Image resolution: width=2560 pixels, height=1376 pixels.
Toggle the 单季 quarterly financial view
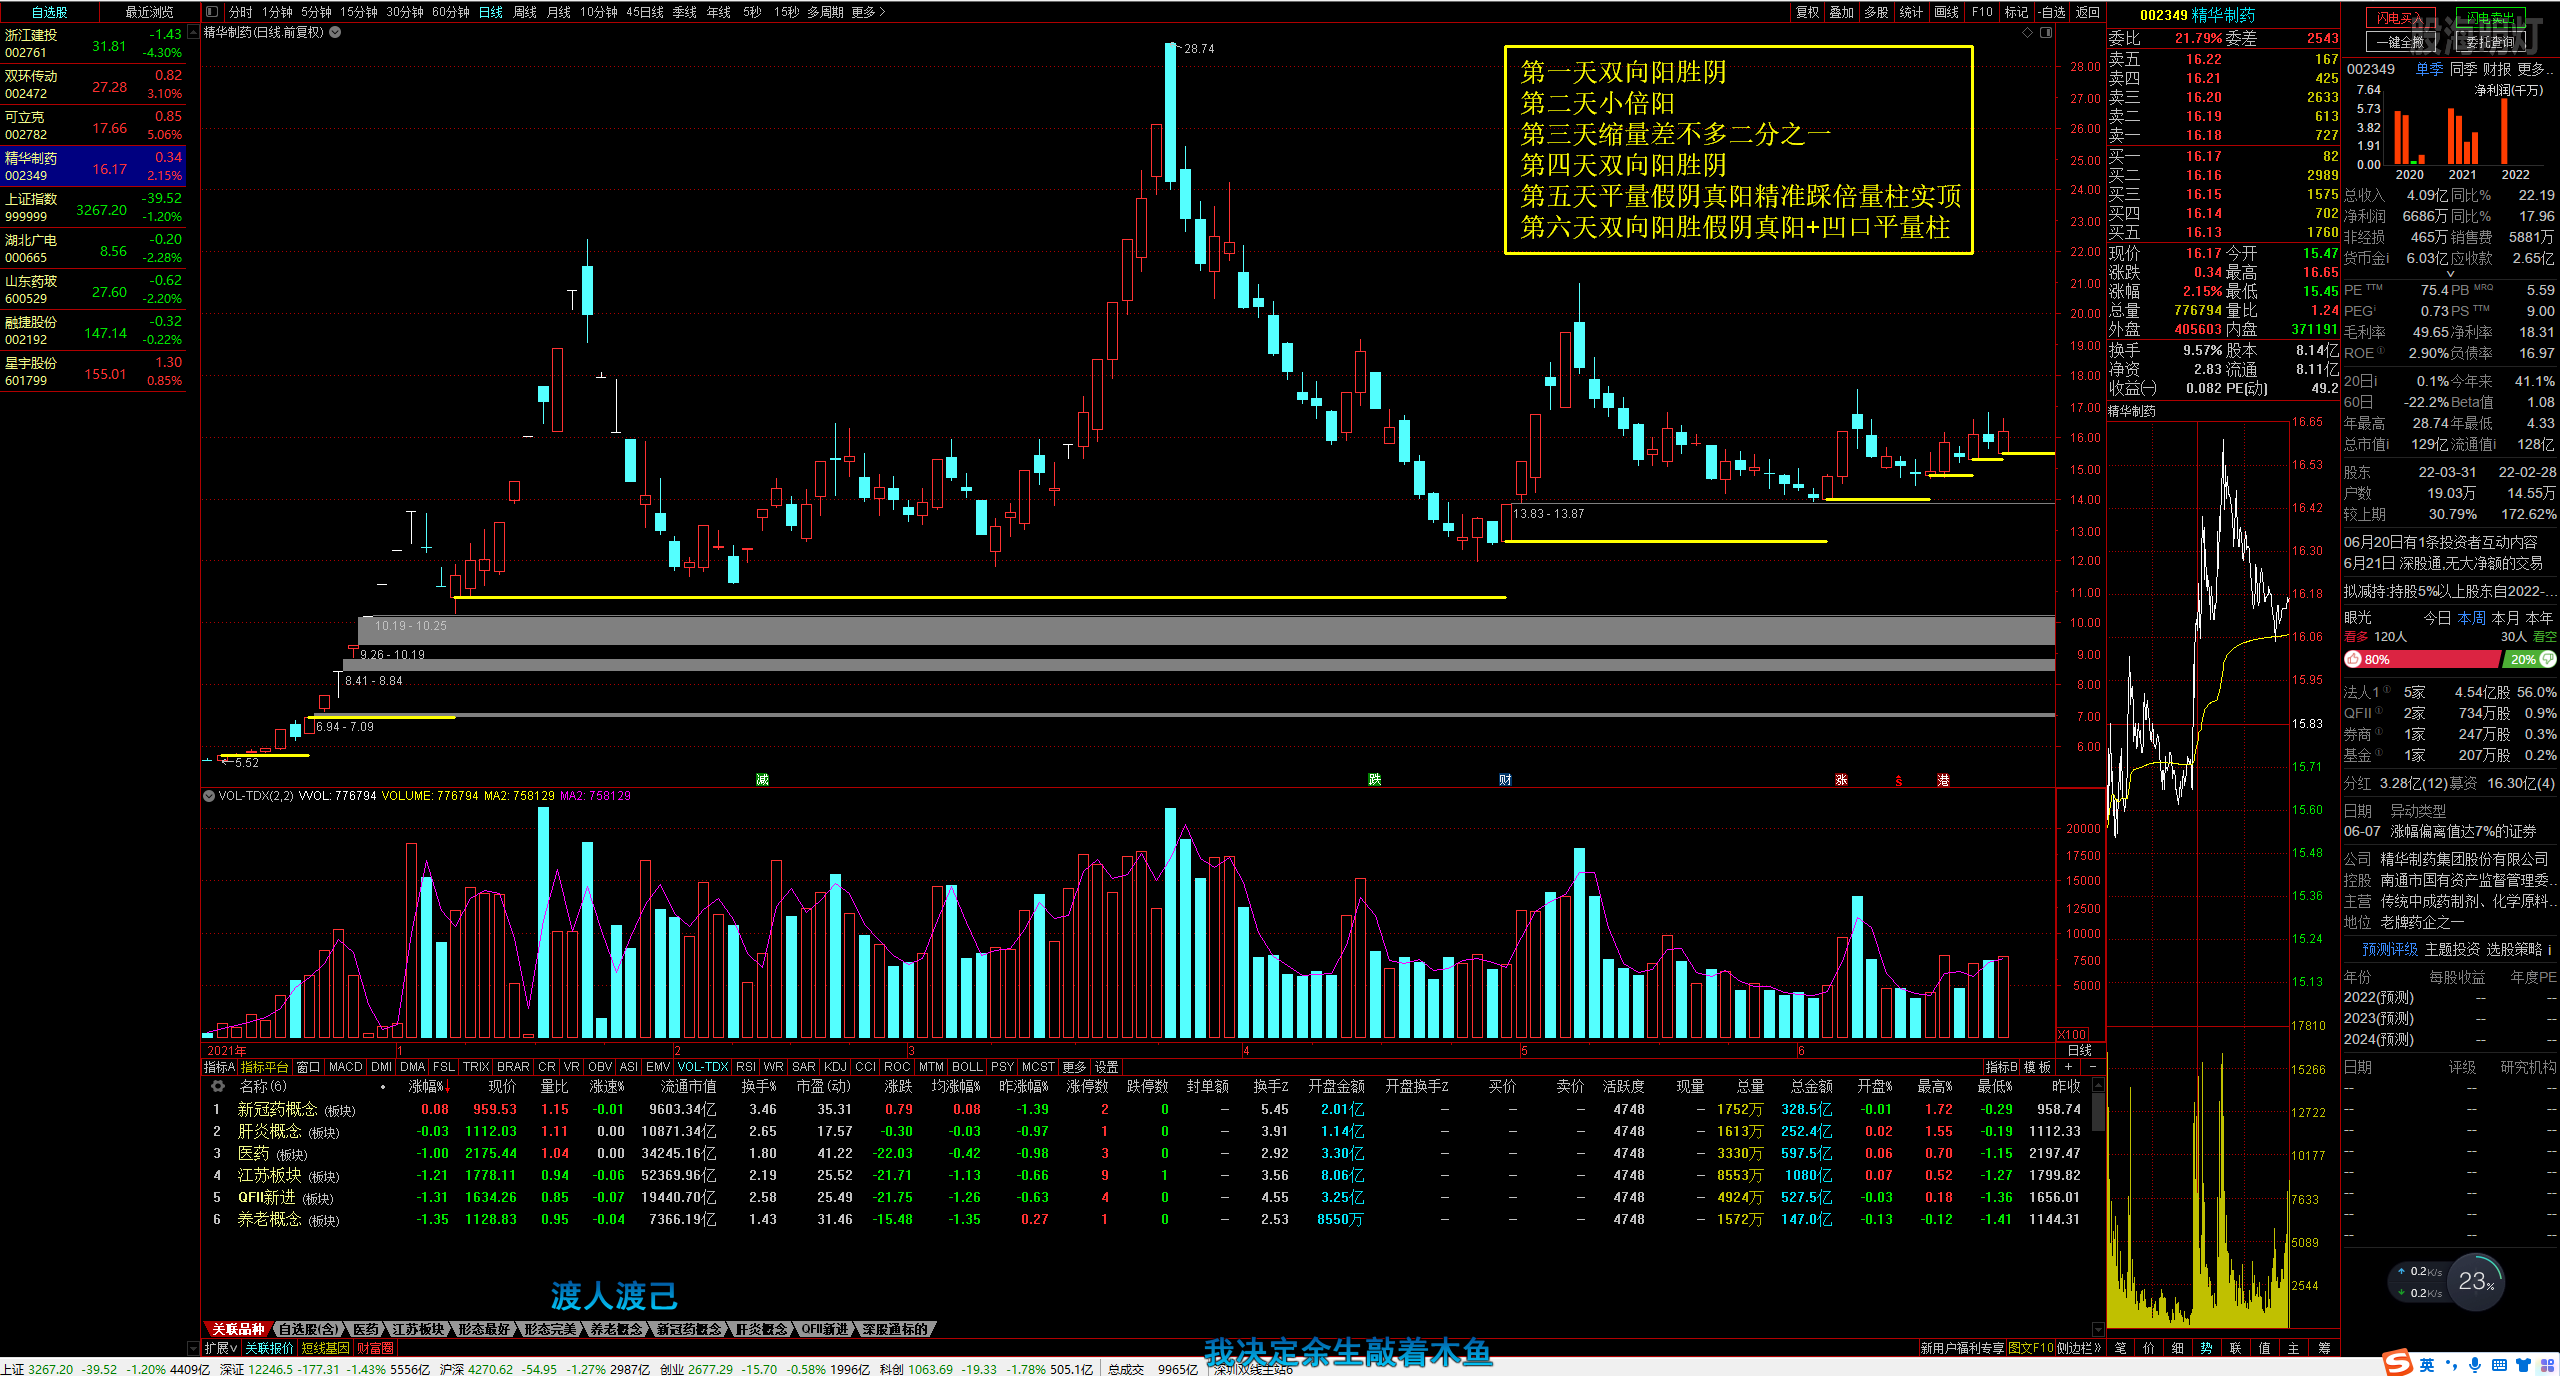(x=2429, y=69)
